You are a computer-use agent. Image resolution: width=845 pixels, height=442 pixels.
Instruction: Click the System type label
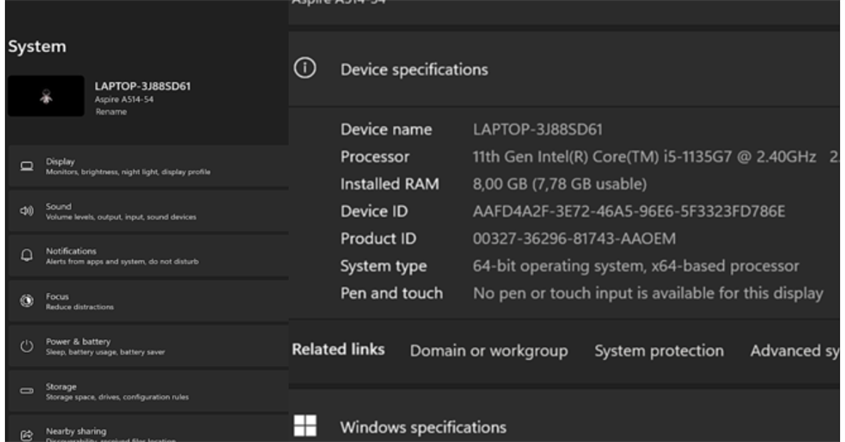(383, 266)
